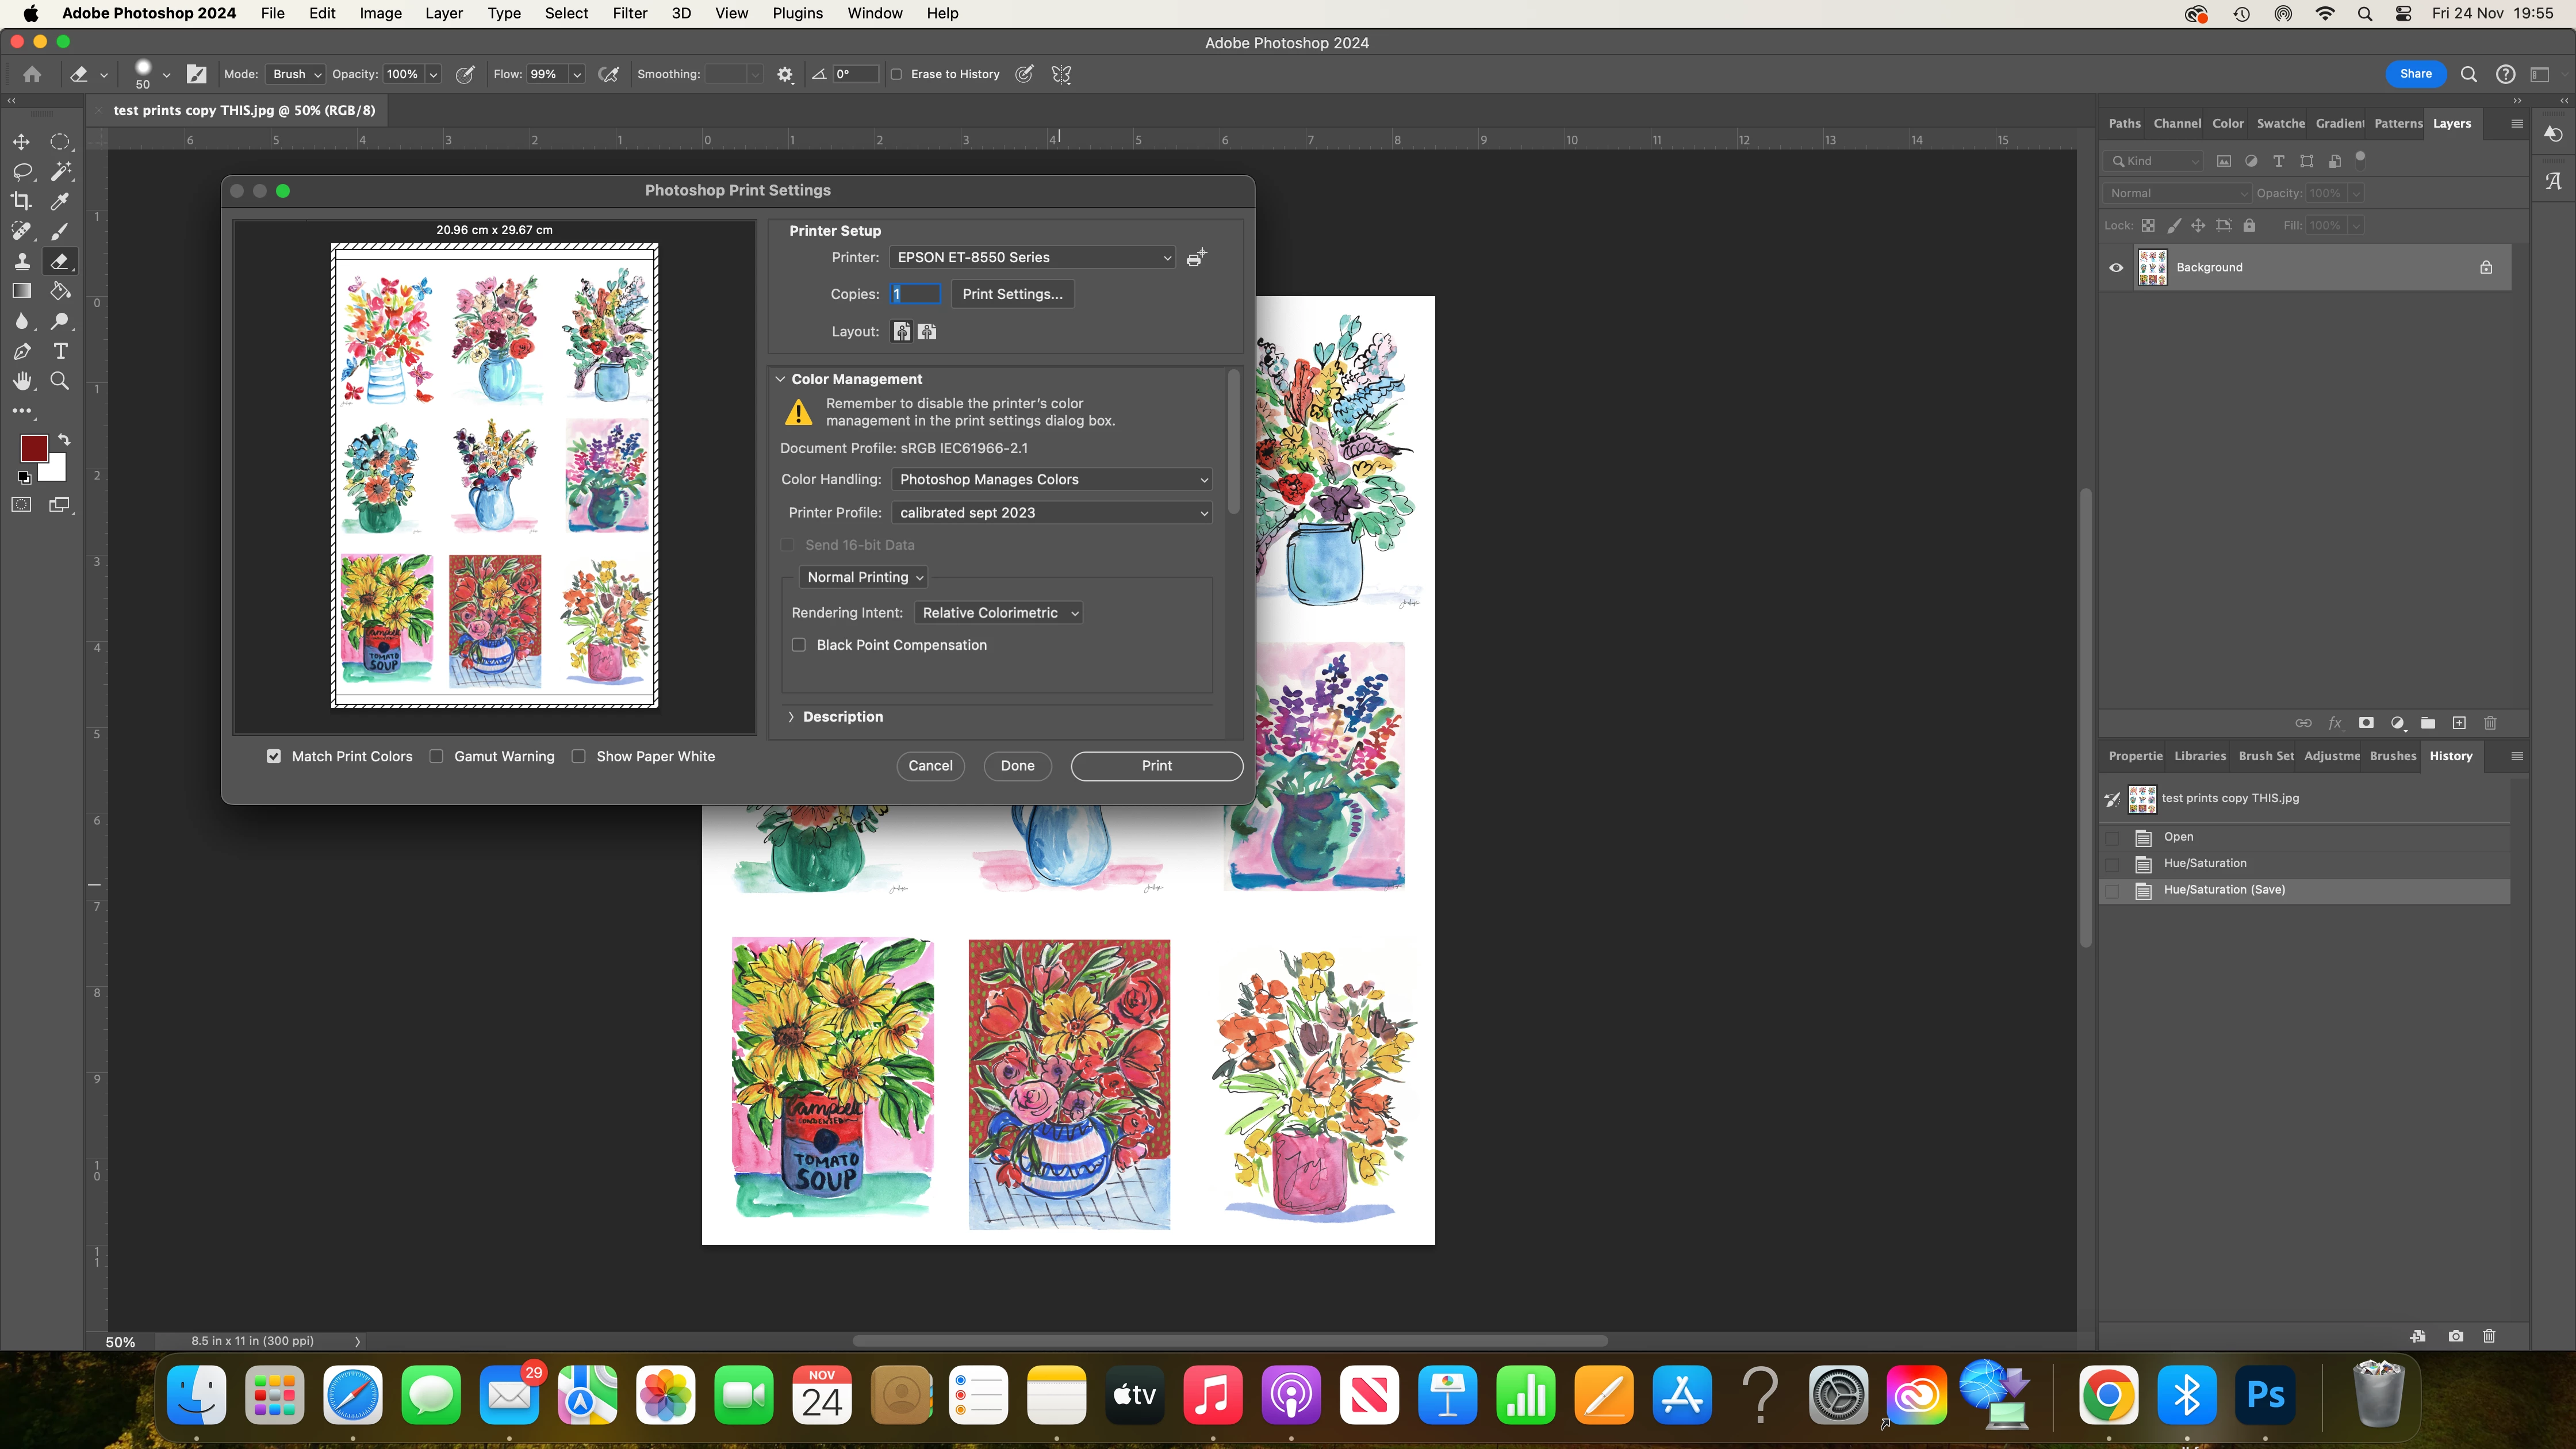The image size is (2576, 1449).
Task: Click the landscape orientation layout icon
Action: [927, 332]
